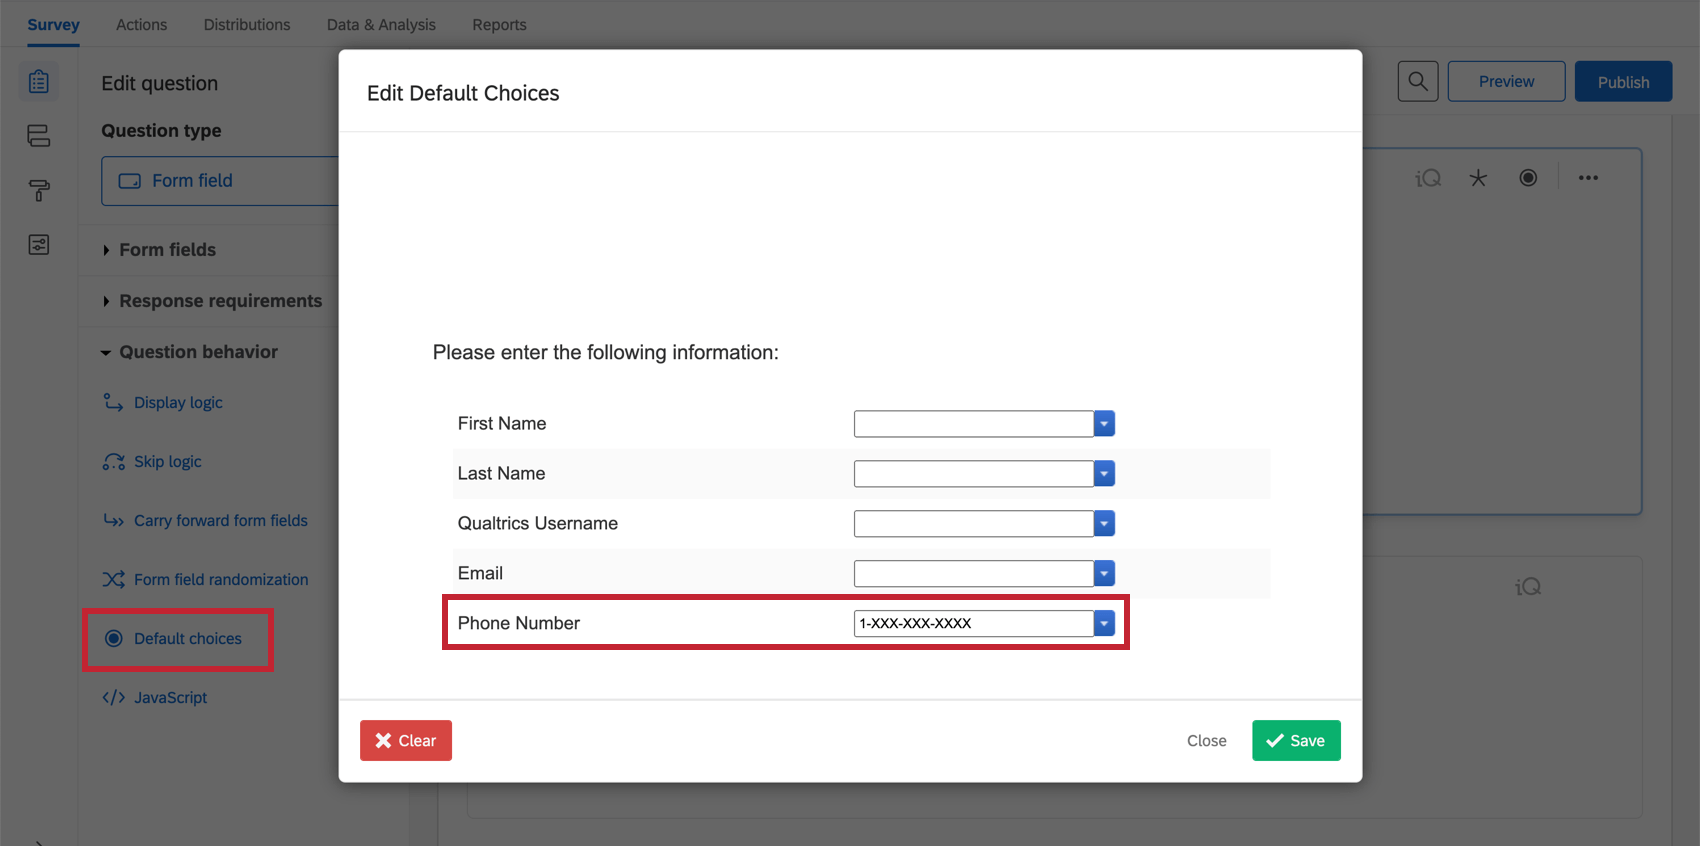The width and height of the screenshot is (1700, 846).
Task: Open the Survey flow sidebar icon
Action: click(39, 136)
